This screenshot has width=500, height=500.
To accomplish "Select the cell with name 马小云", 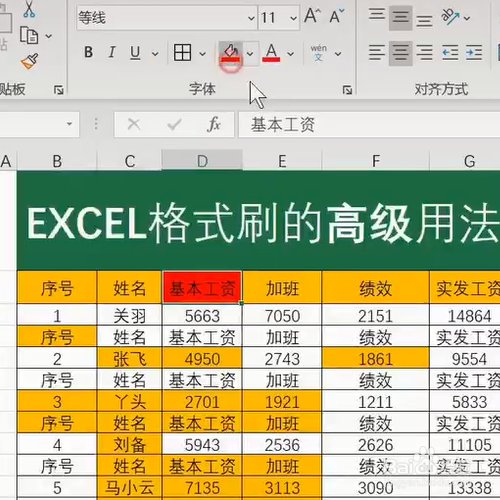I will [x=130, y=487].
